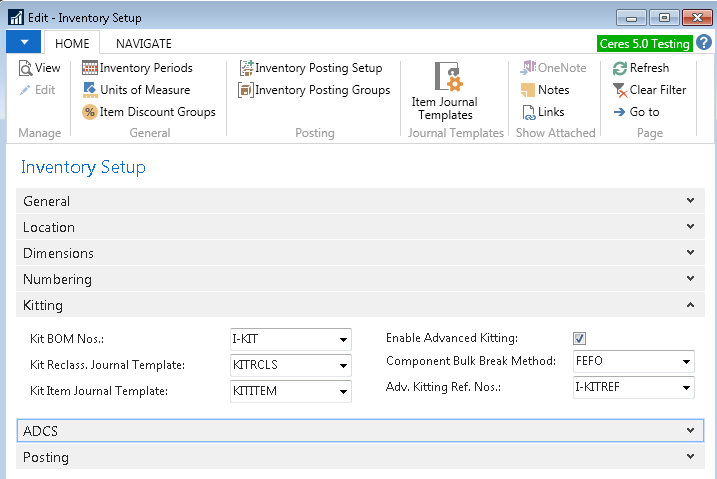Open Adv. Kitting Ref. Nos. dropdown
The image size is (717, 479).
[x=686, y=387]
